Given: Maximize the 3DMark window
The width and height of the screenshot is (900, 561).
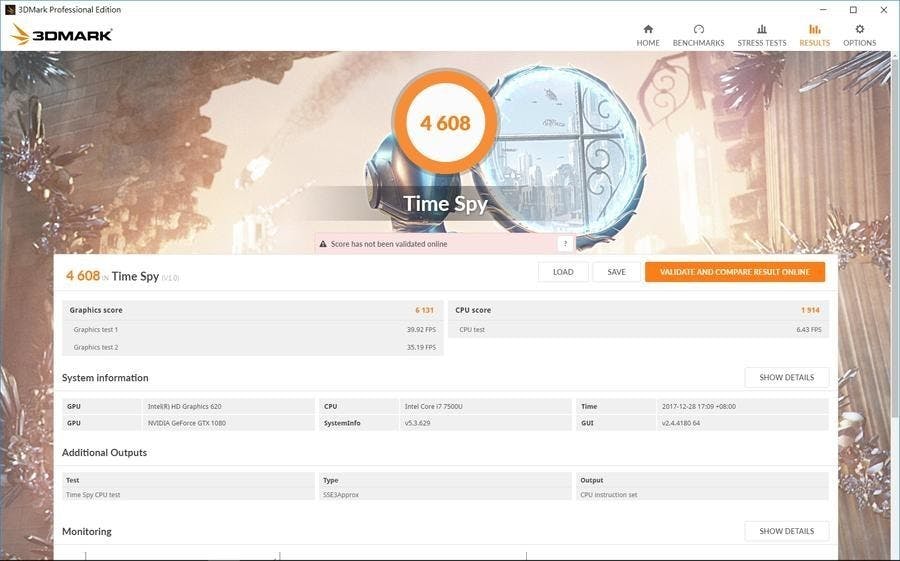Looking at the screenshot, I should click(x=853, y=9).
